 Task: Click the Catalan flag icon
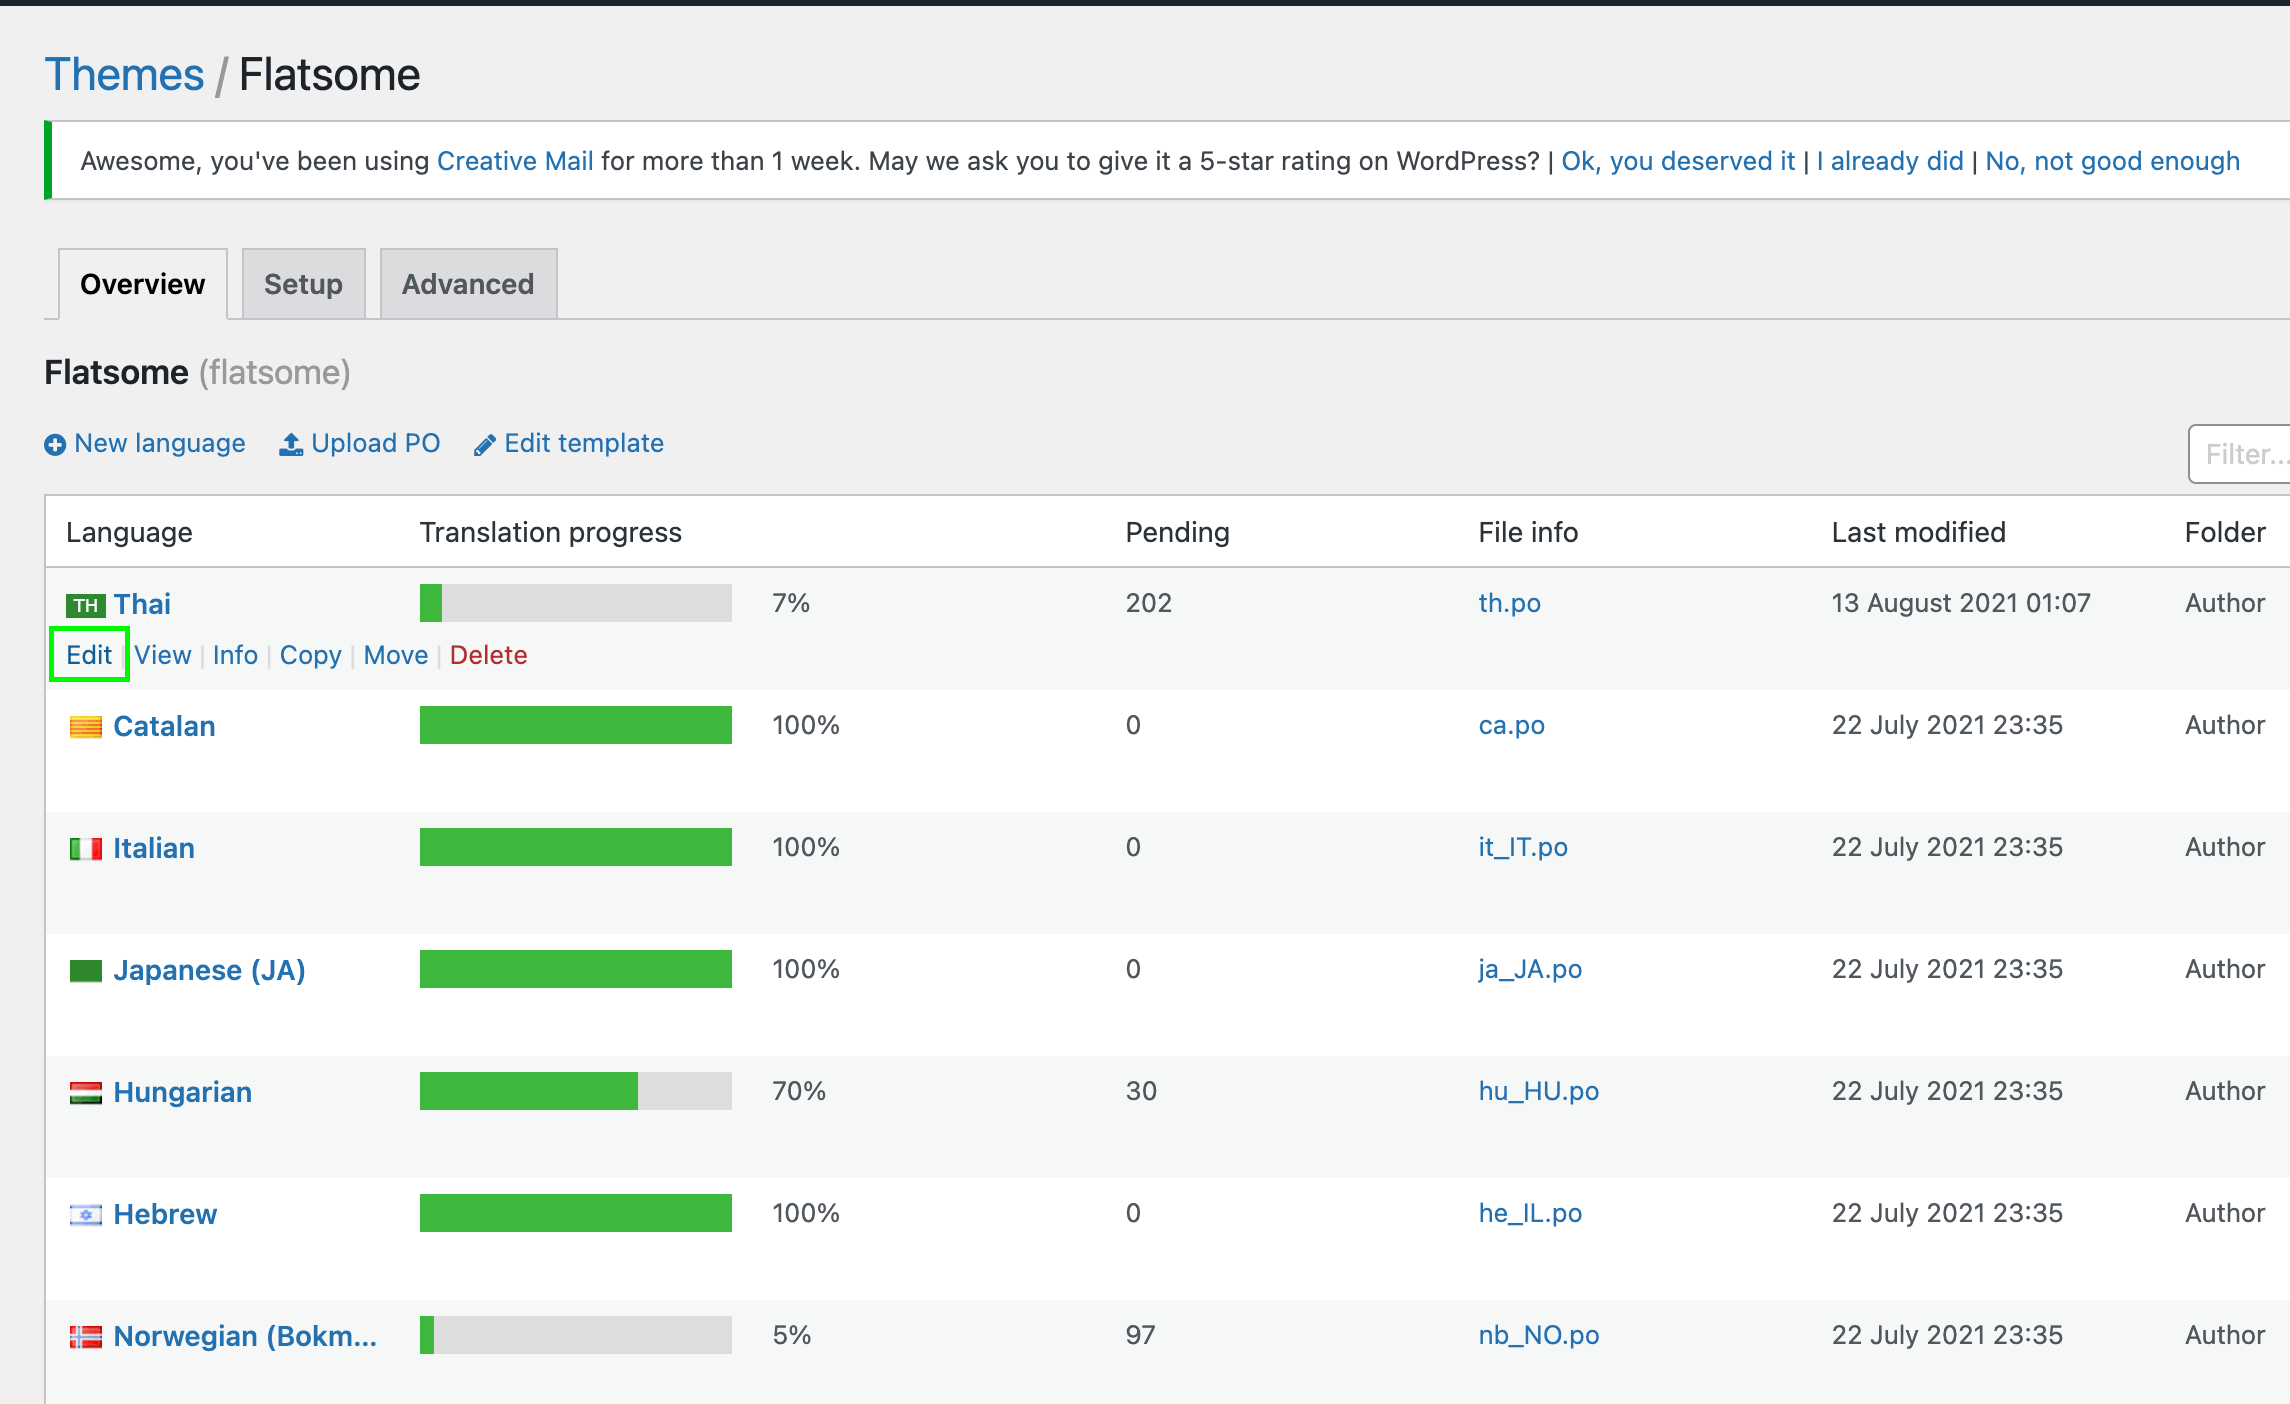[x=86, y=727]
